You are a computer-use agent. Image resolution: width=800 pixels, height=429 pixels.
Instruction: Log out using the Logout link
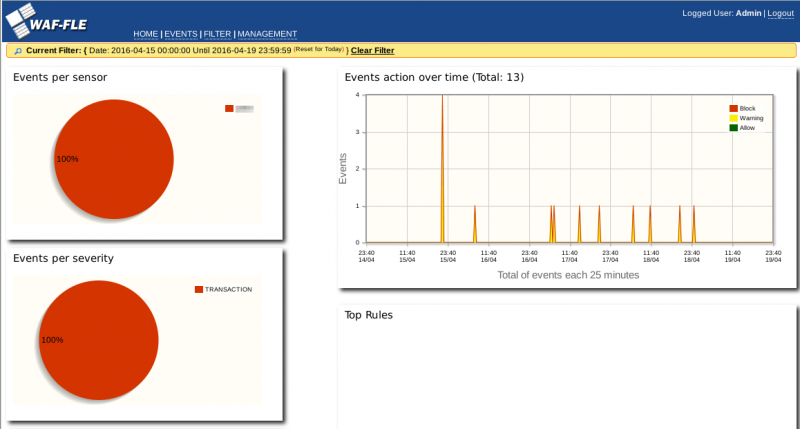[x=780, y=13]
